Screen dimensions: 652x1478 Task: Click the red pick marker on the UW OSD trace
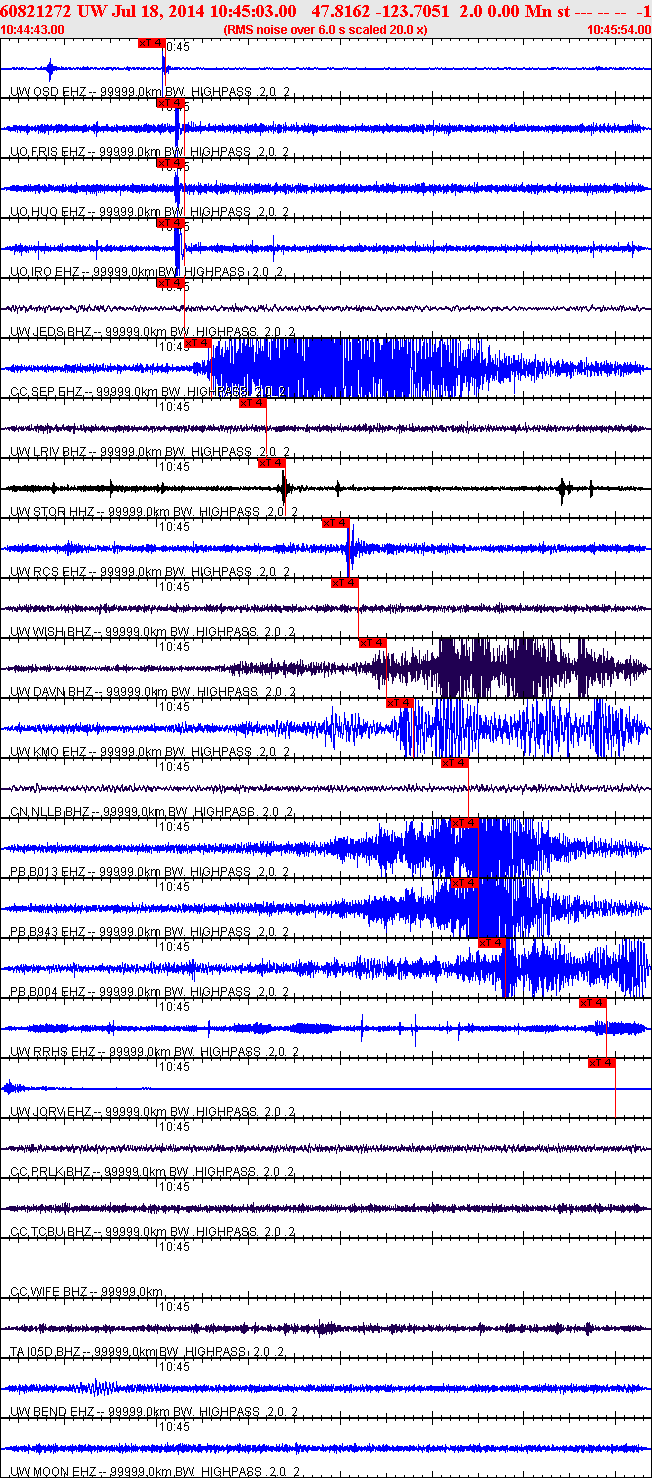(x=151, y=43)
